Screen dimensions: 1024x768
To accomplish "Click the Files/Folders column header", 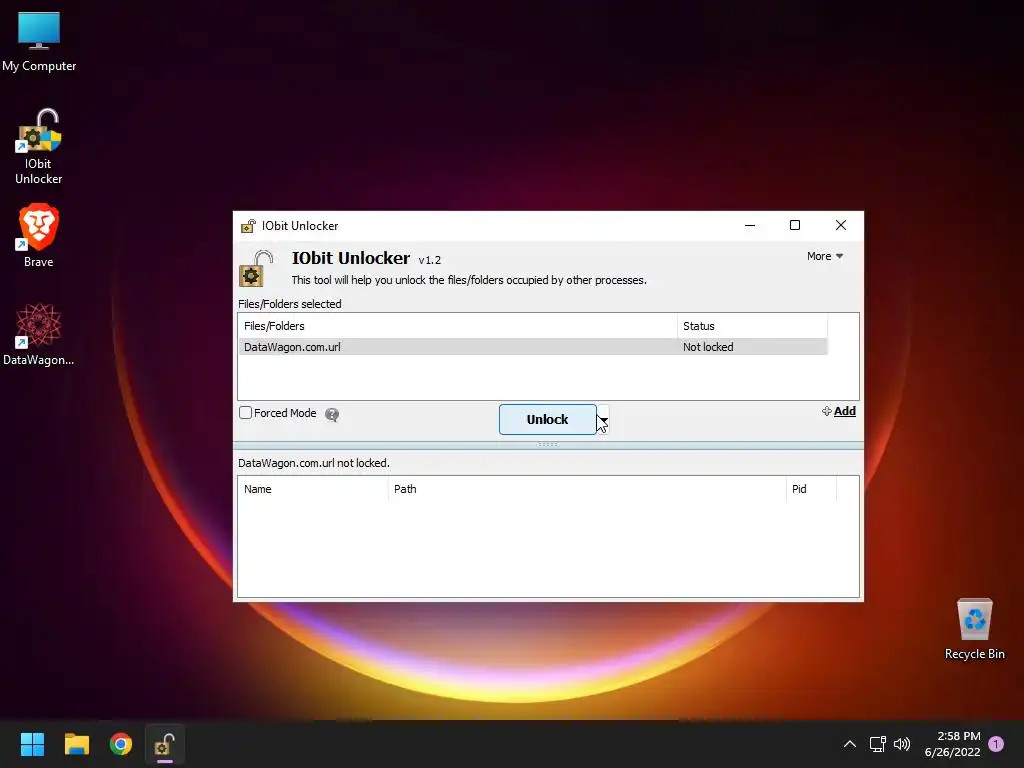I will coord(458,326).
